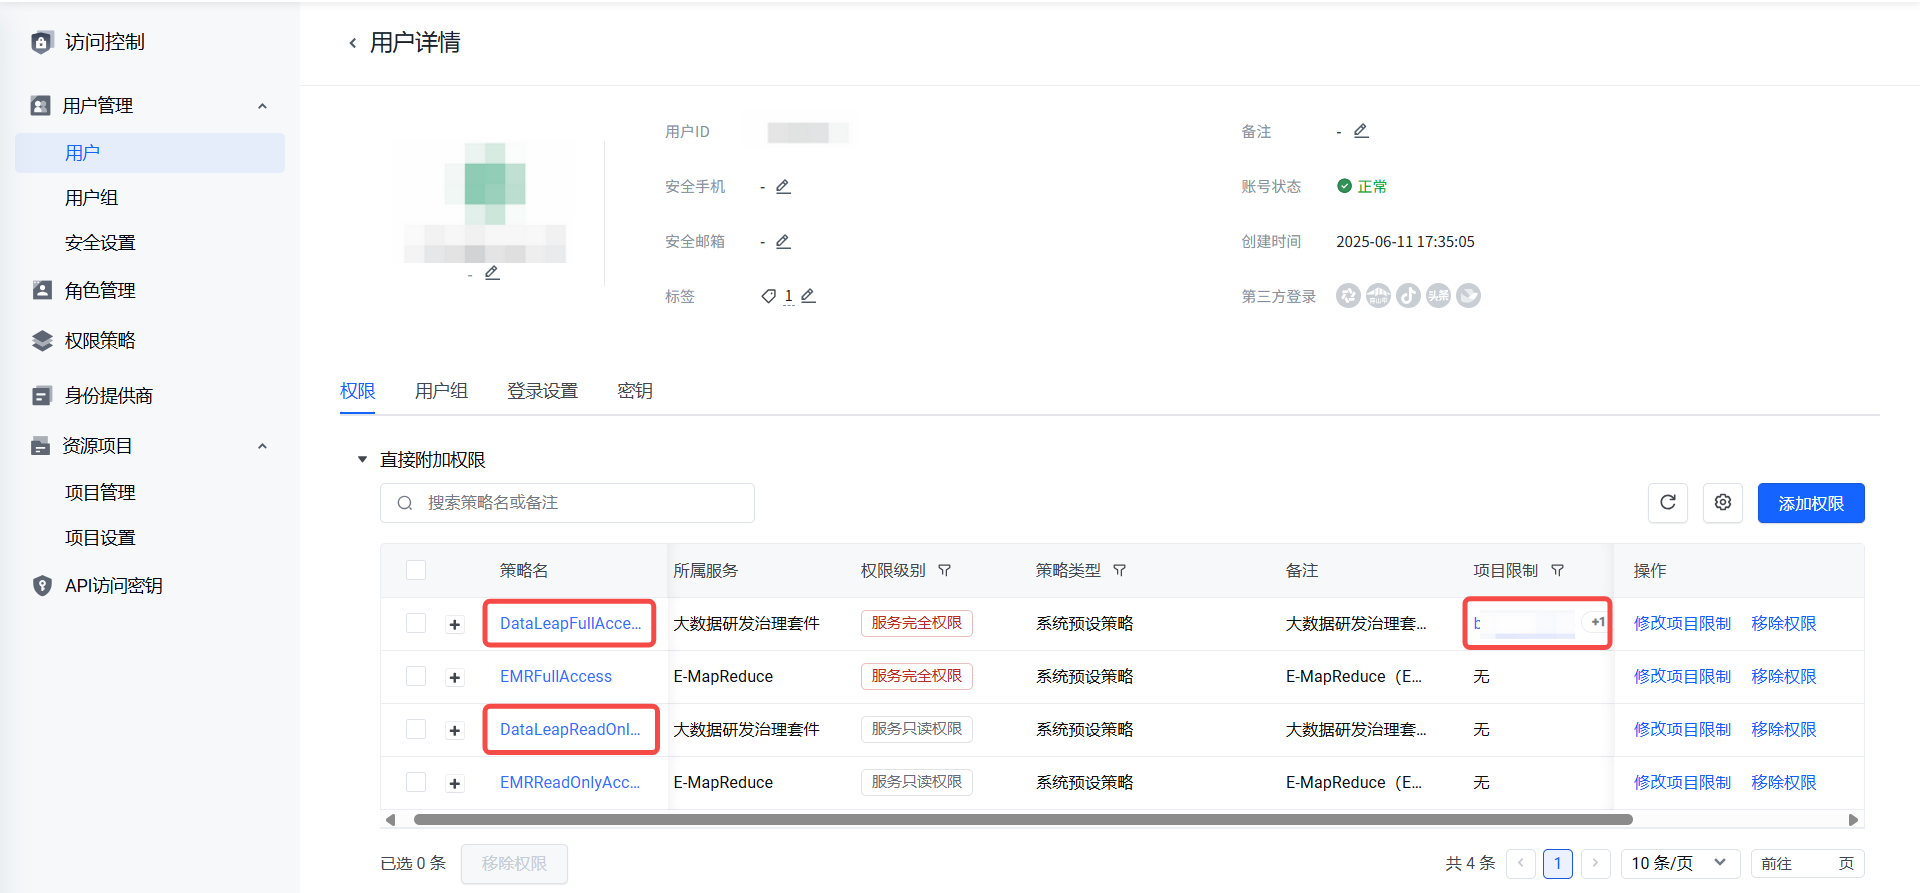Open 权限策略 in the sidebar
The height and width of the screenshot is (893, 1920).
click(x=100, y=341)
